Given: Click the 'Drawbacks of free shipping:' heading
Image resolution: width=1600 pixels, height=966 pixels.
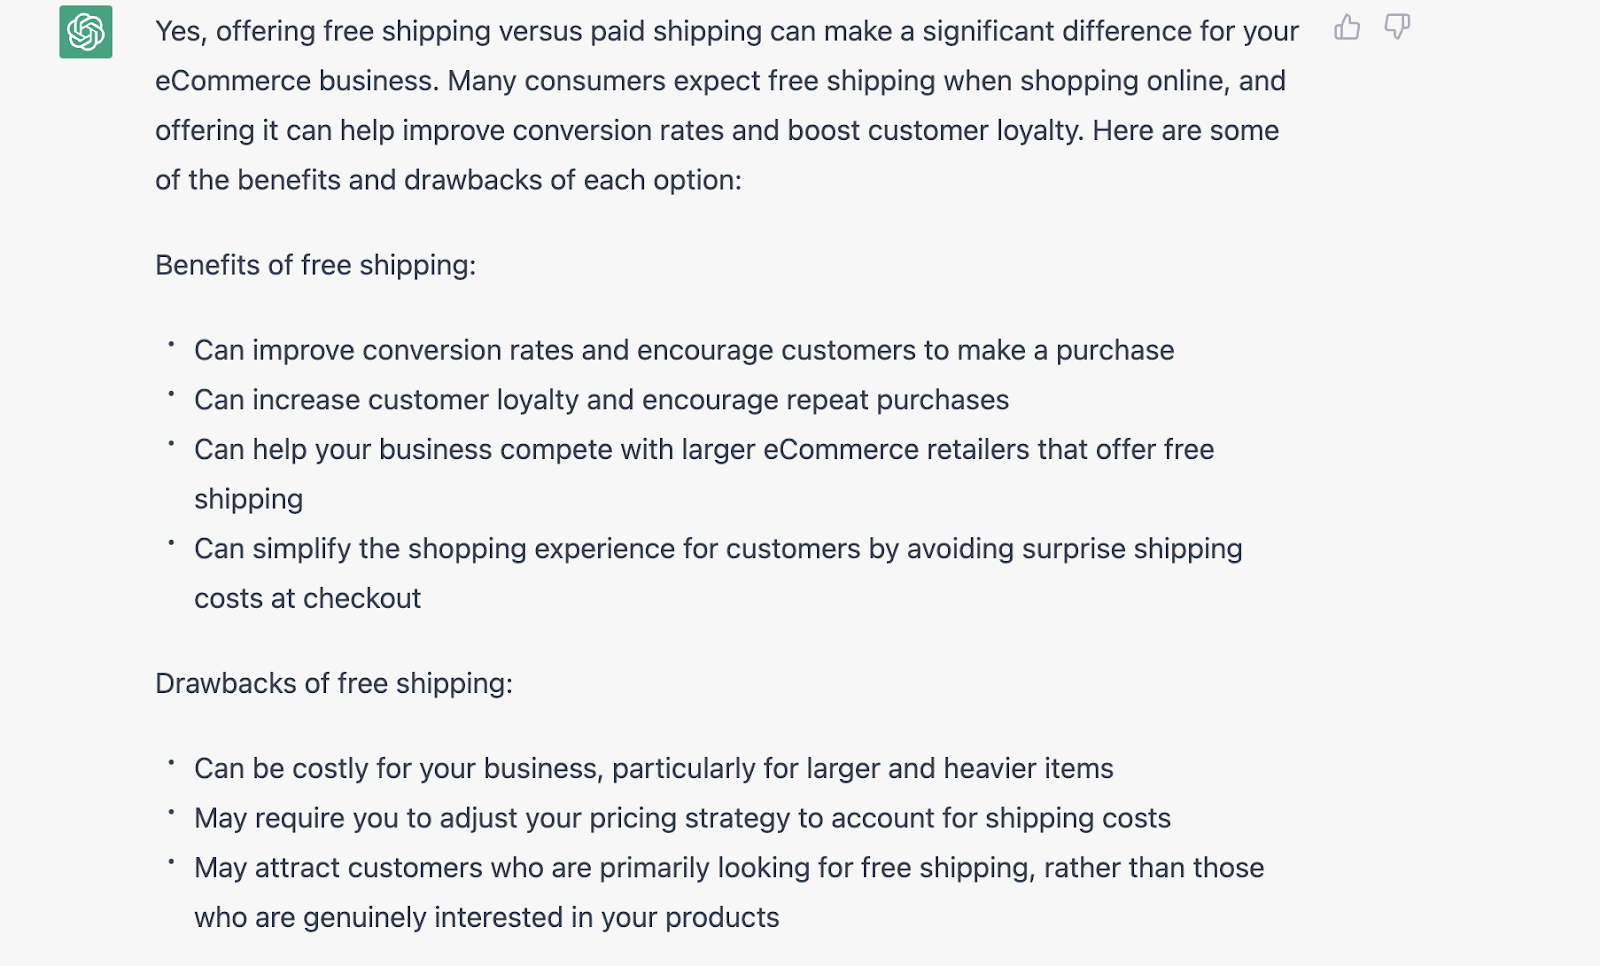Looking at the screenshot, I should (x=334, y=683).
